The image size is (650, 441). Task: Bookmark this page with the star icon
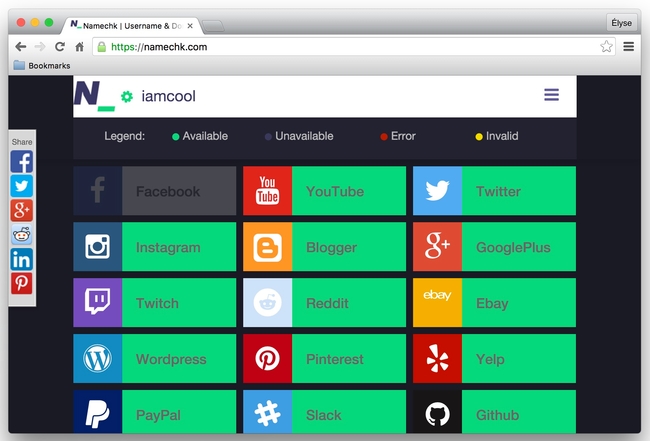(x=606, y=46)
